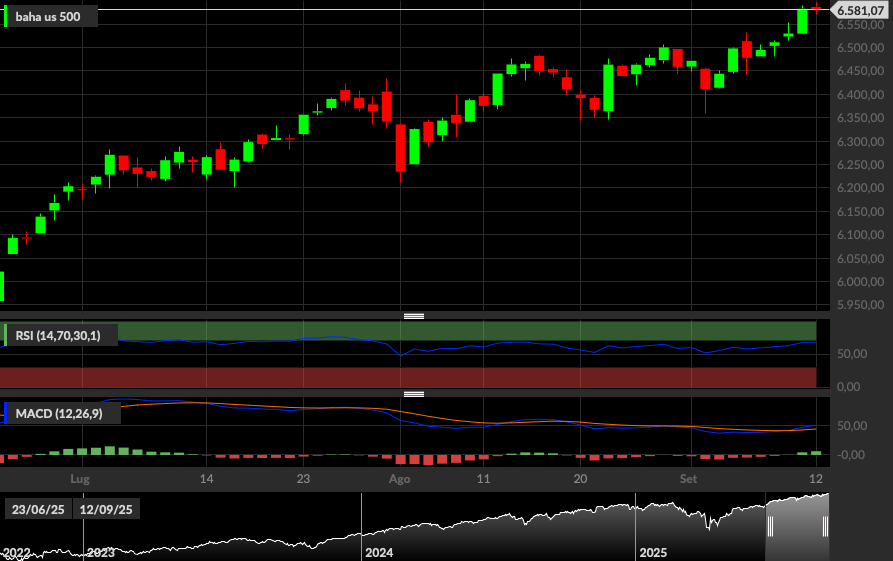This screenshot has height=561, width=893.
Task: Click the 6.250,00 price axis label
Action: click(860, 165)
